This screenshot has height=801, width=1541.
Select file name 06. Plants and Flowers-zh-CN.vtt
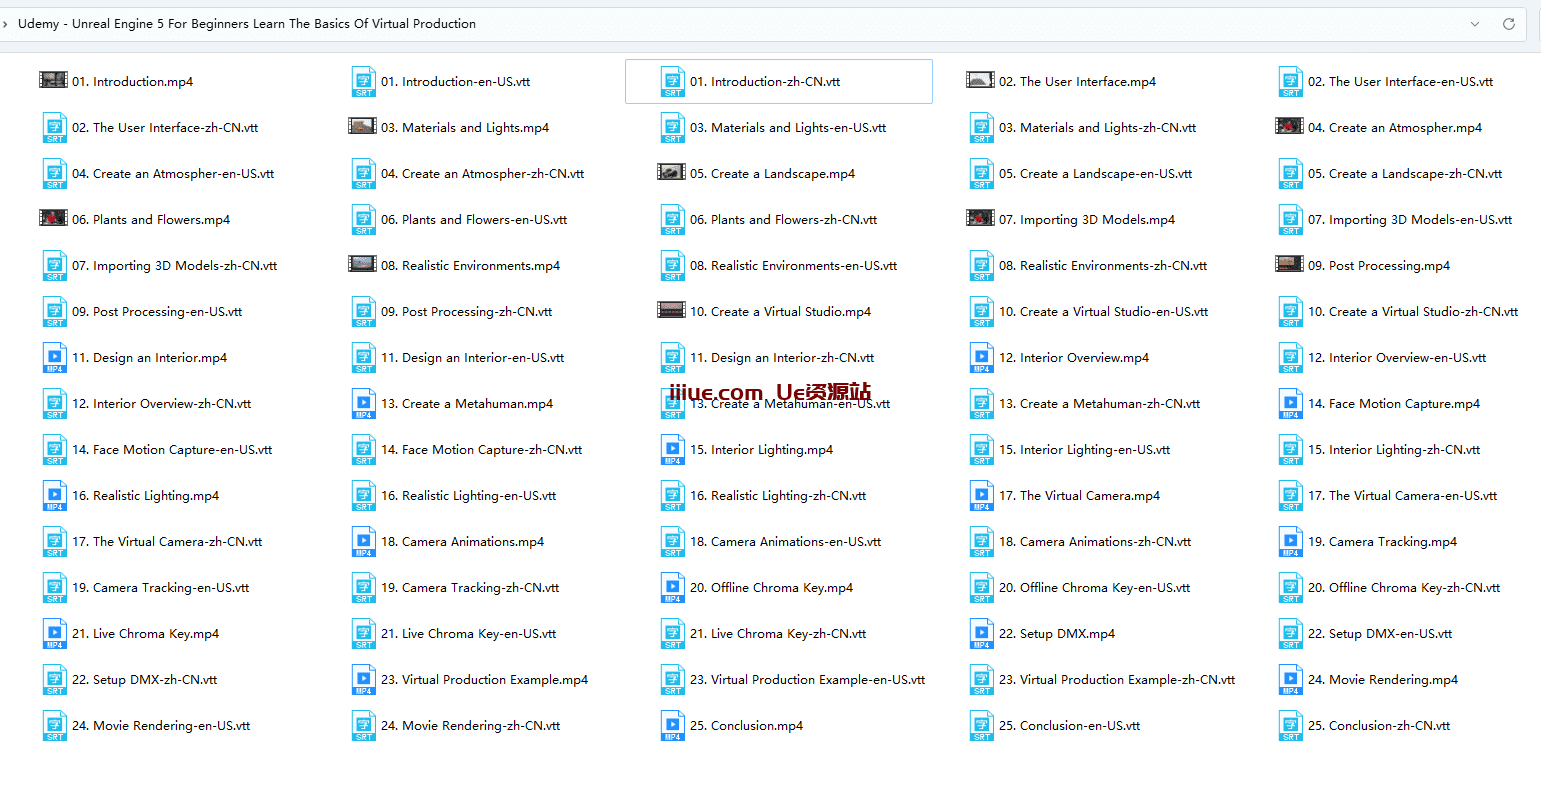784,220
